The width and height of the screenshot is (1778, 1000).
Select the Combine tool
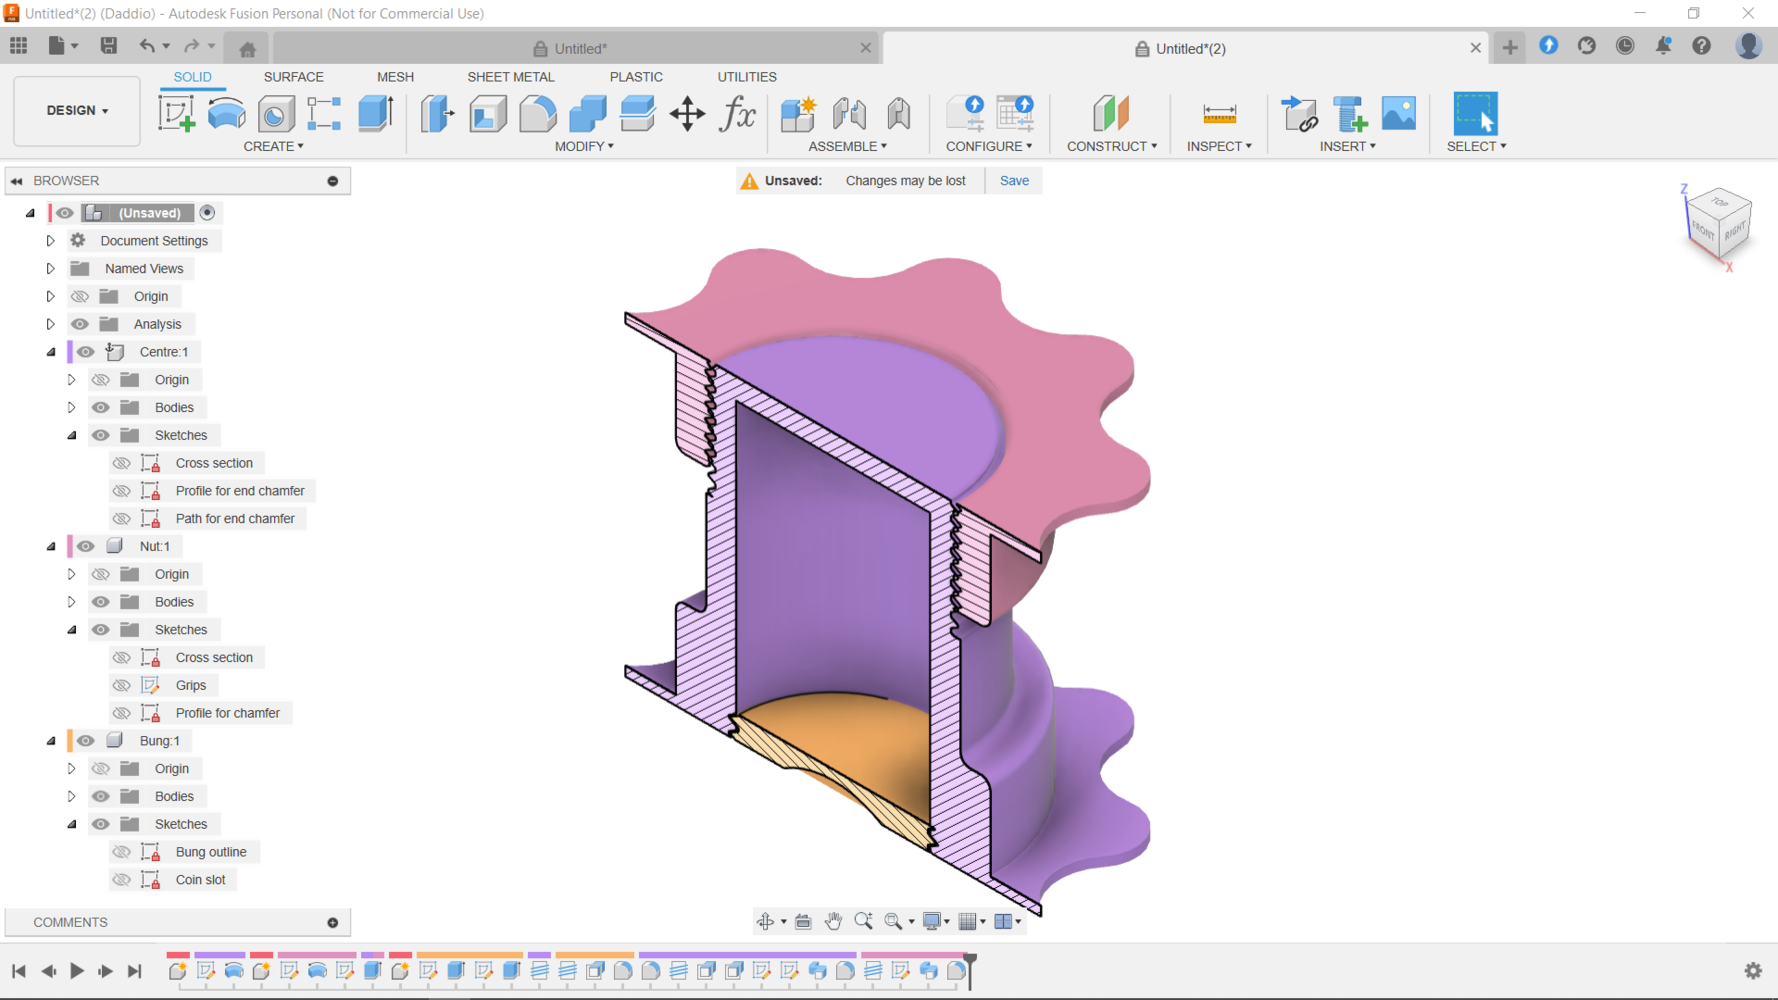coord(588,113)
